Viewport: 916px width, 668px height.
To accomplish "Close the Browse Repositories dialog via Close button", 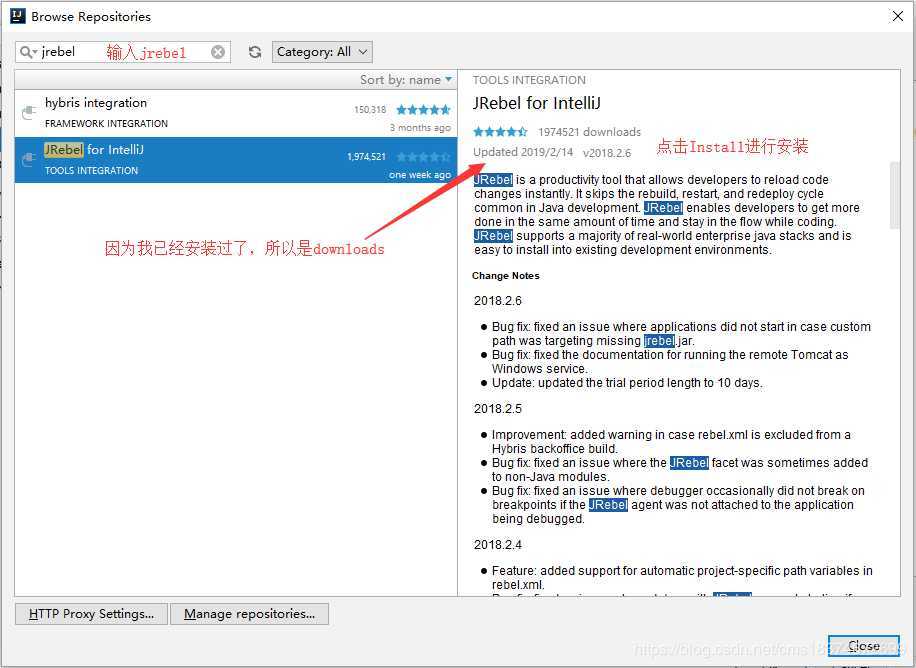I will [864, 646].
